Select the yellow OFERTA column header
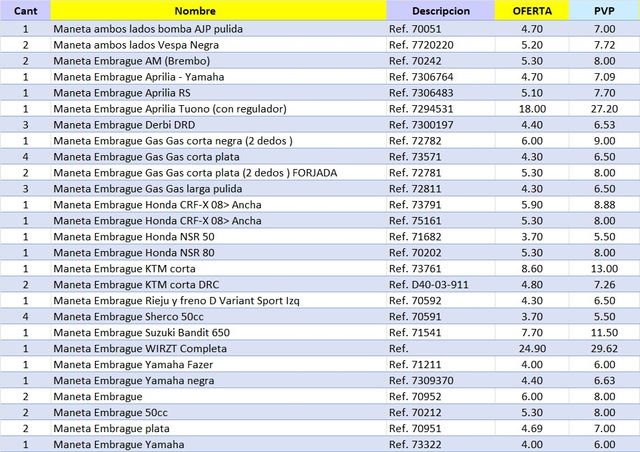This screenshot has width=640, height=452. 532,11
